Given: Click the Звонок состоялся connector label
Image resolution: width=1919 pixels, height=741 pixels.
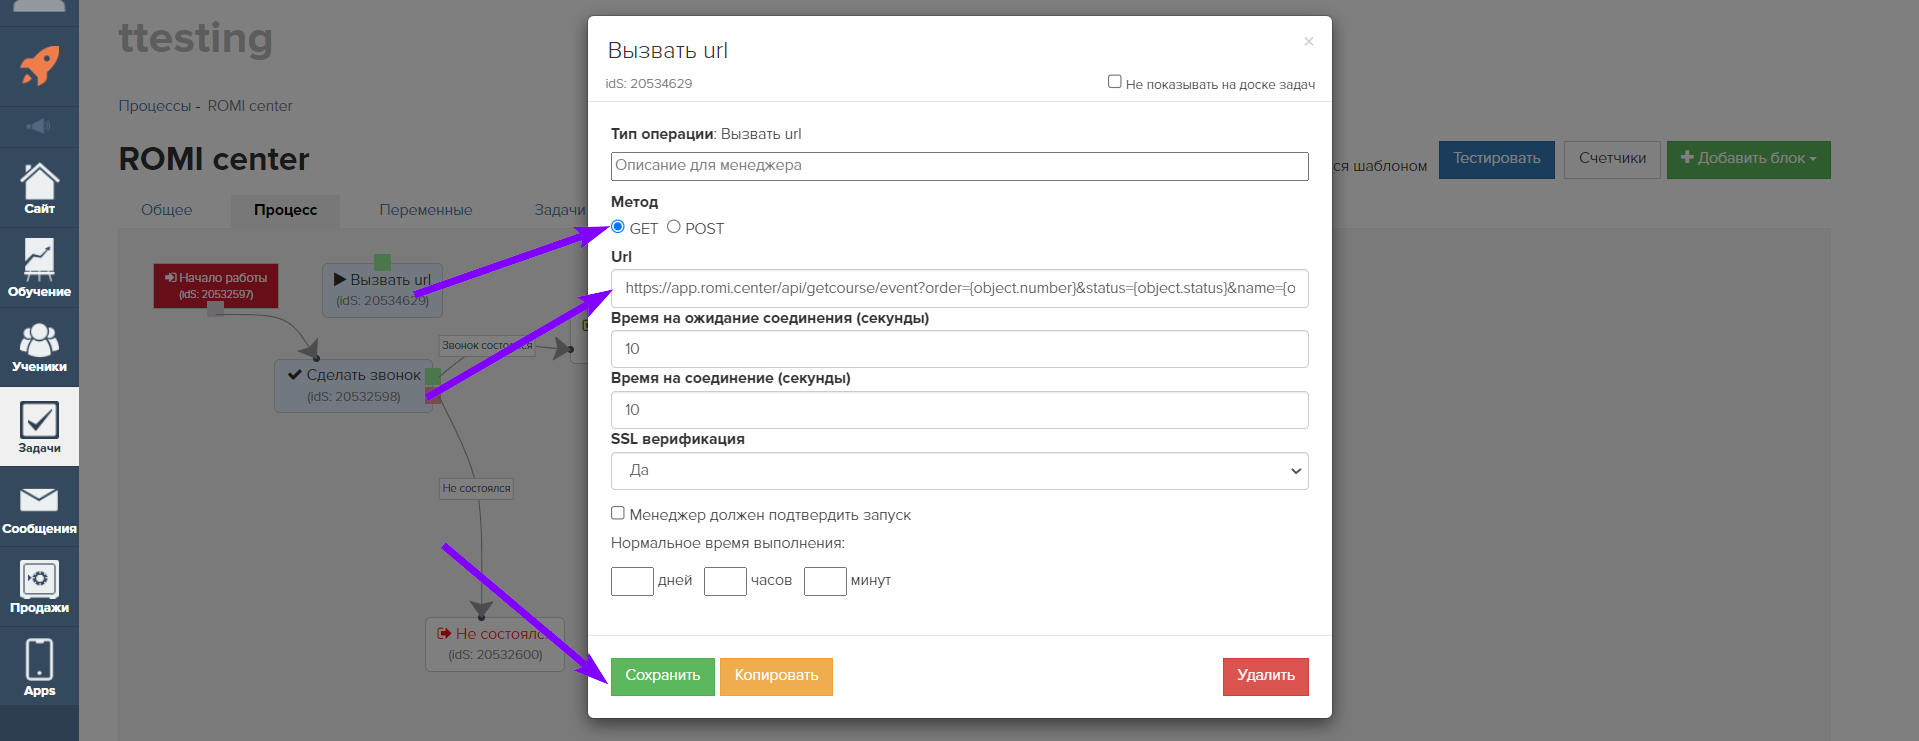Looking at the screenshot, I should coord(487,346).
